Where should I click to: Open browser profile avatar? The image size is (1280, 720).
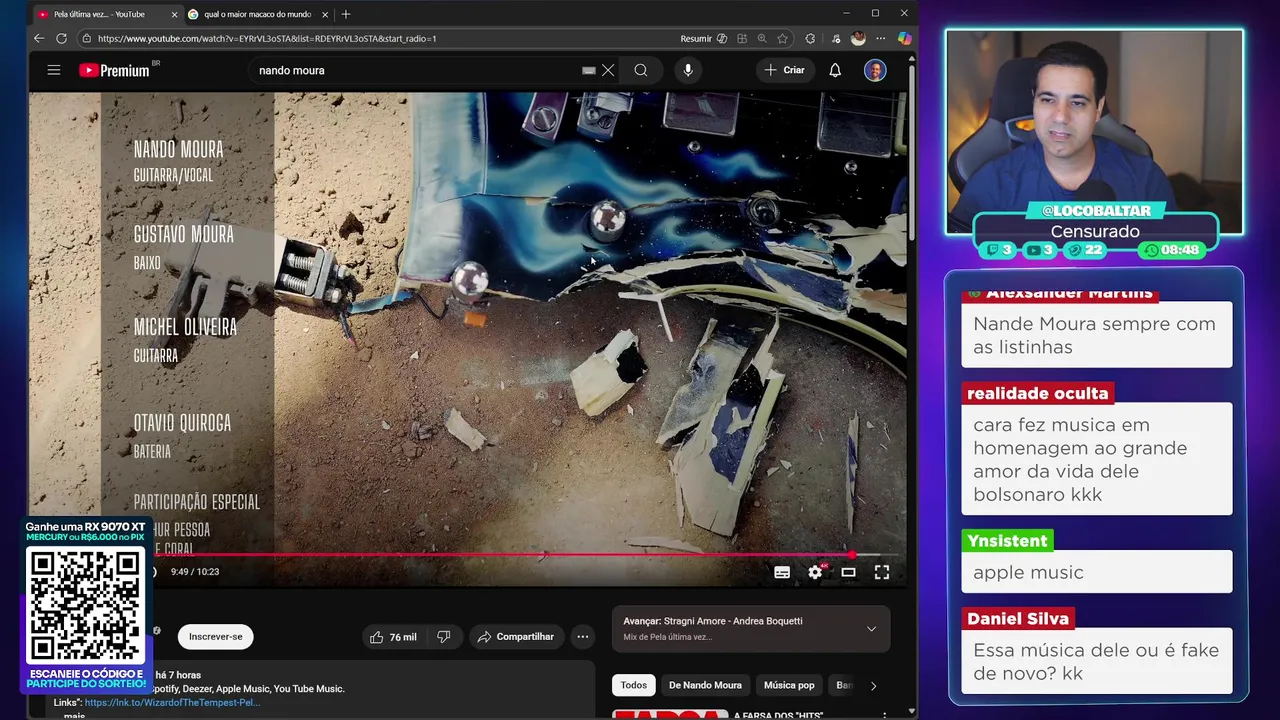(858, 38)
